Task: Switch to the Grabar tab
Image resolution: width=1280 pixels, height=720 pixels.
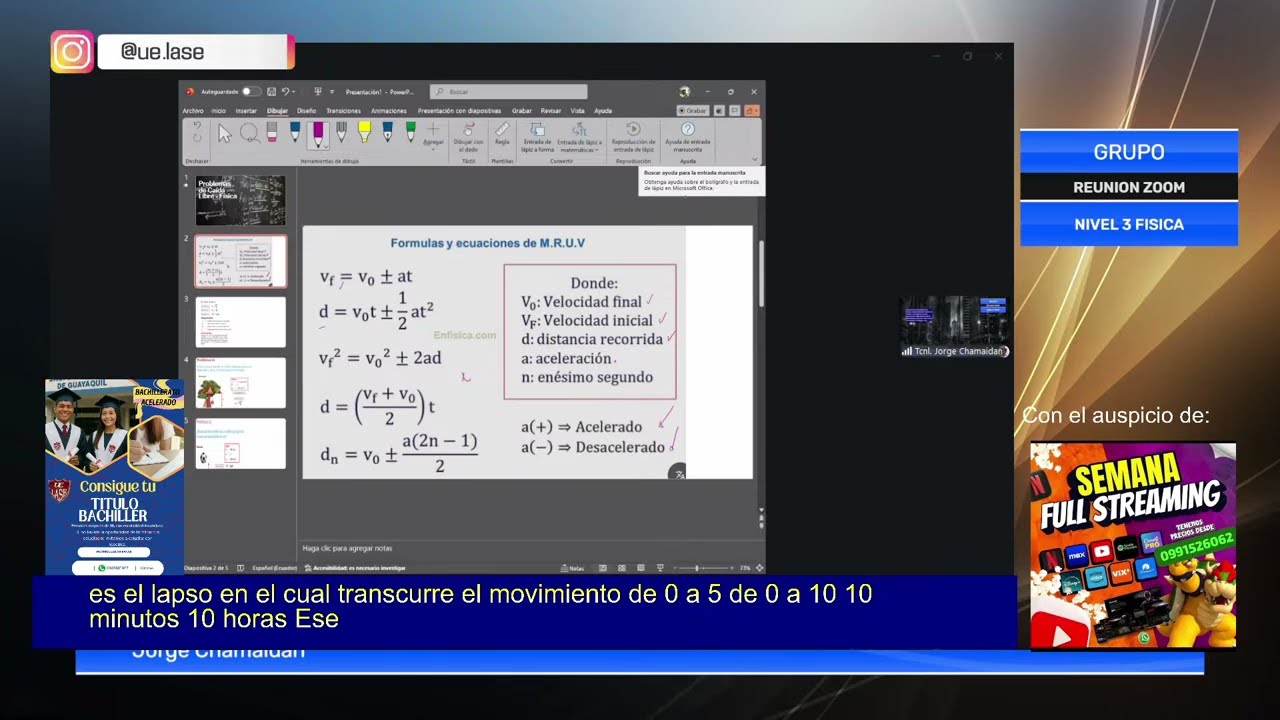Action: [522, 111]
